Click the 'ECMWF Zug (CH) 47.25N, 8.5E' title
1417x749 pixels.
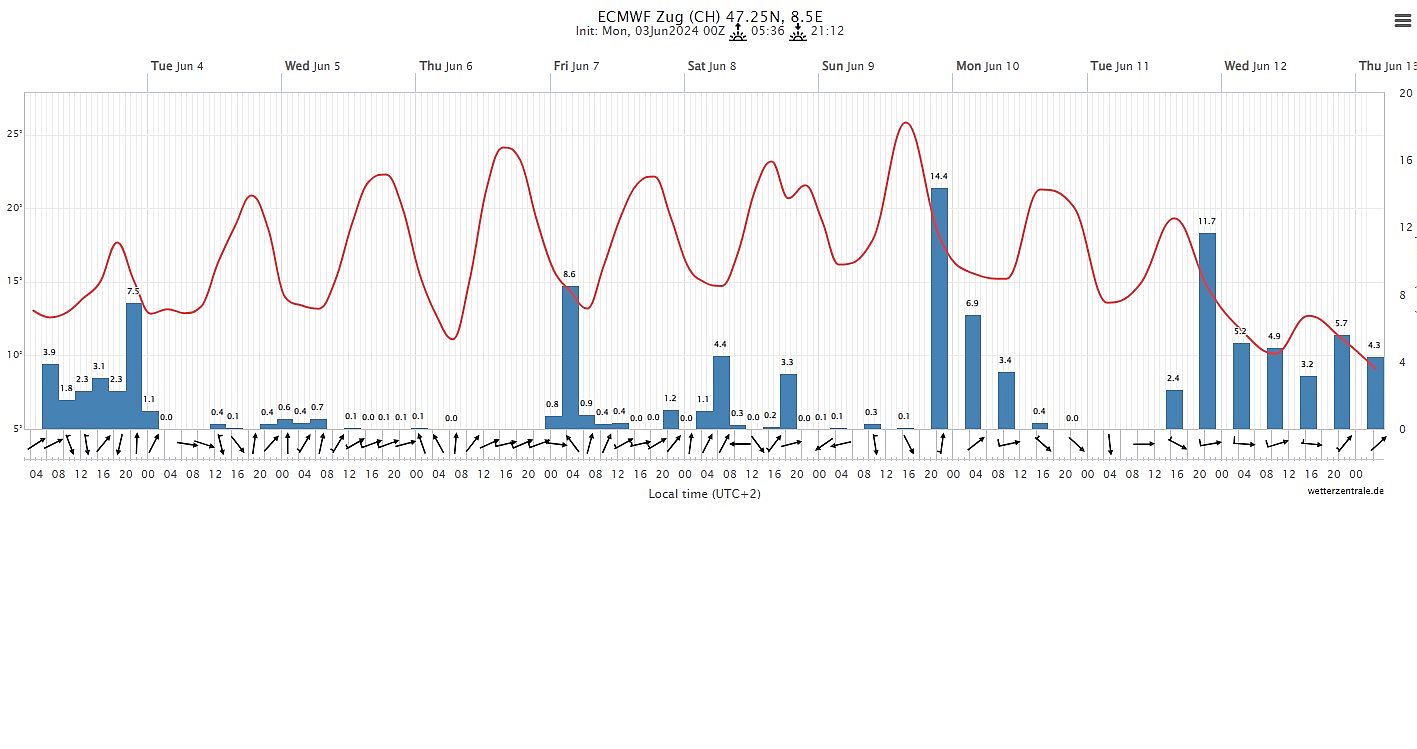(x=710, y=16)
